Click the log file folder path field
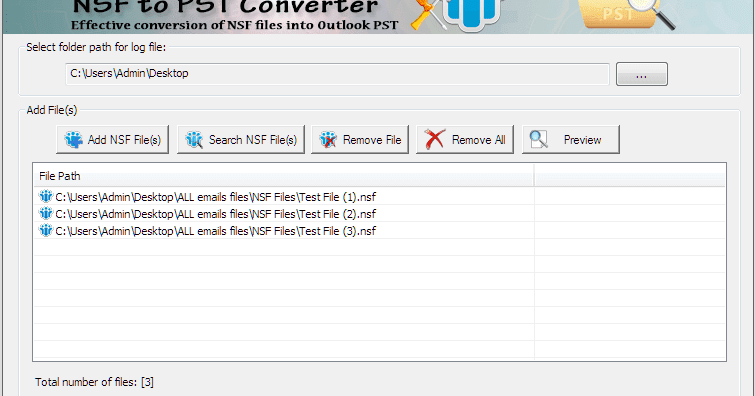 337,74
